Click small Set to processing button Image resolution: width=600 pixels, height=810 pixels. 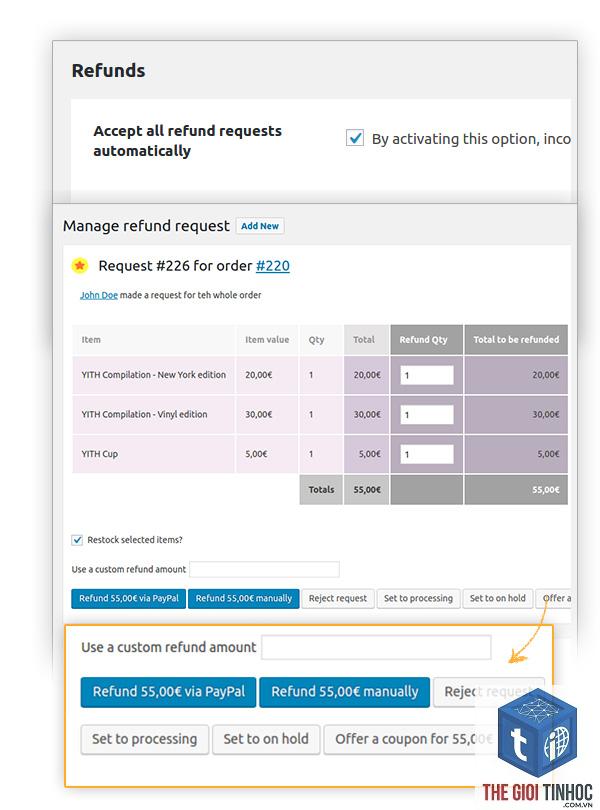pyautogui.click(x=418, y=598)
